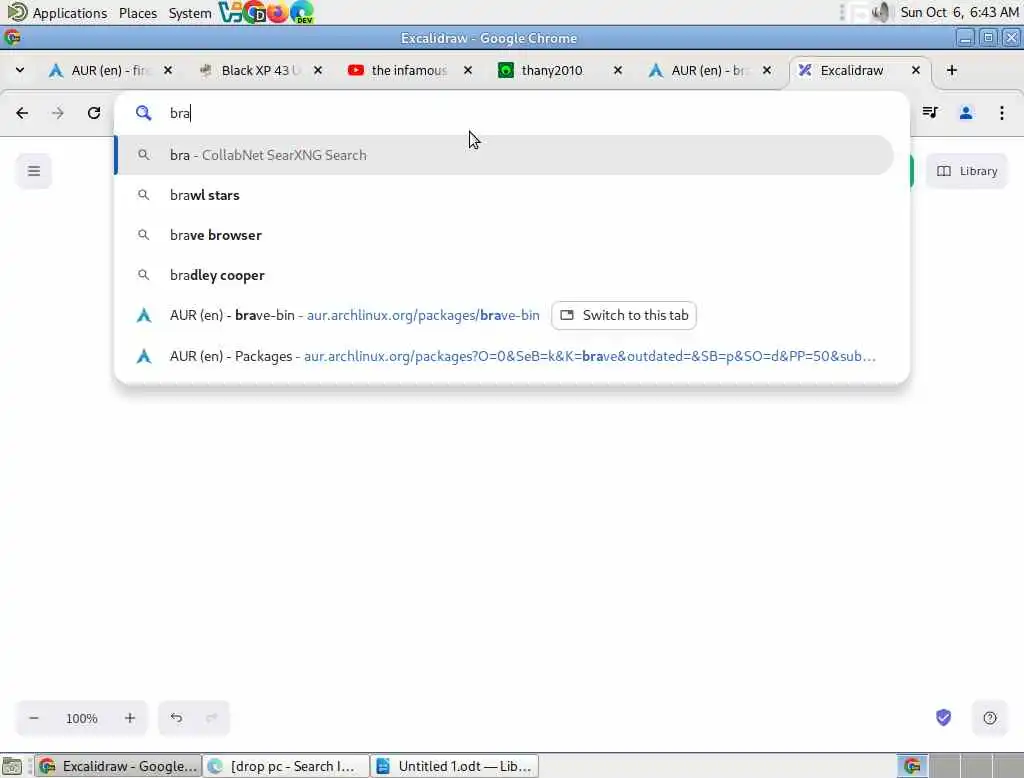
Task: Click the encryption shield icon
Action: pyautogui.click(x=944, y=717)
